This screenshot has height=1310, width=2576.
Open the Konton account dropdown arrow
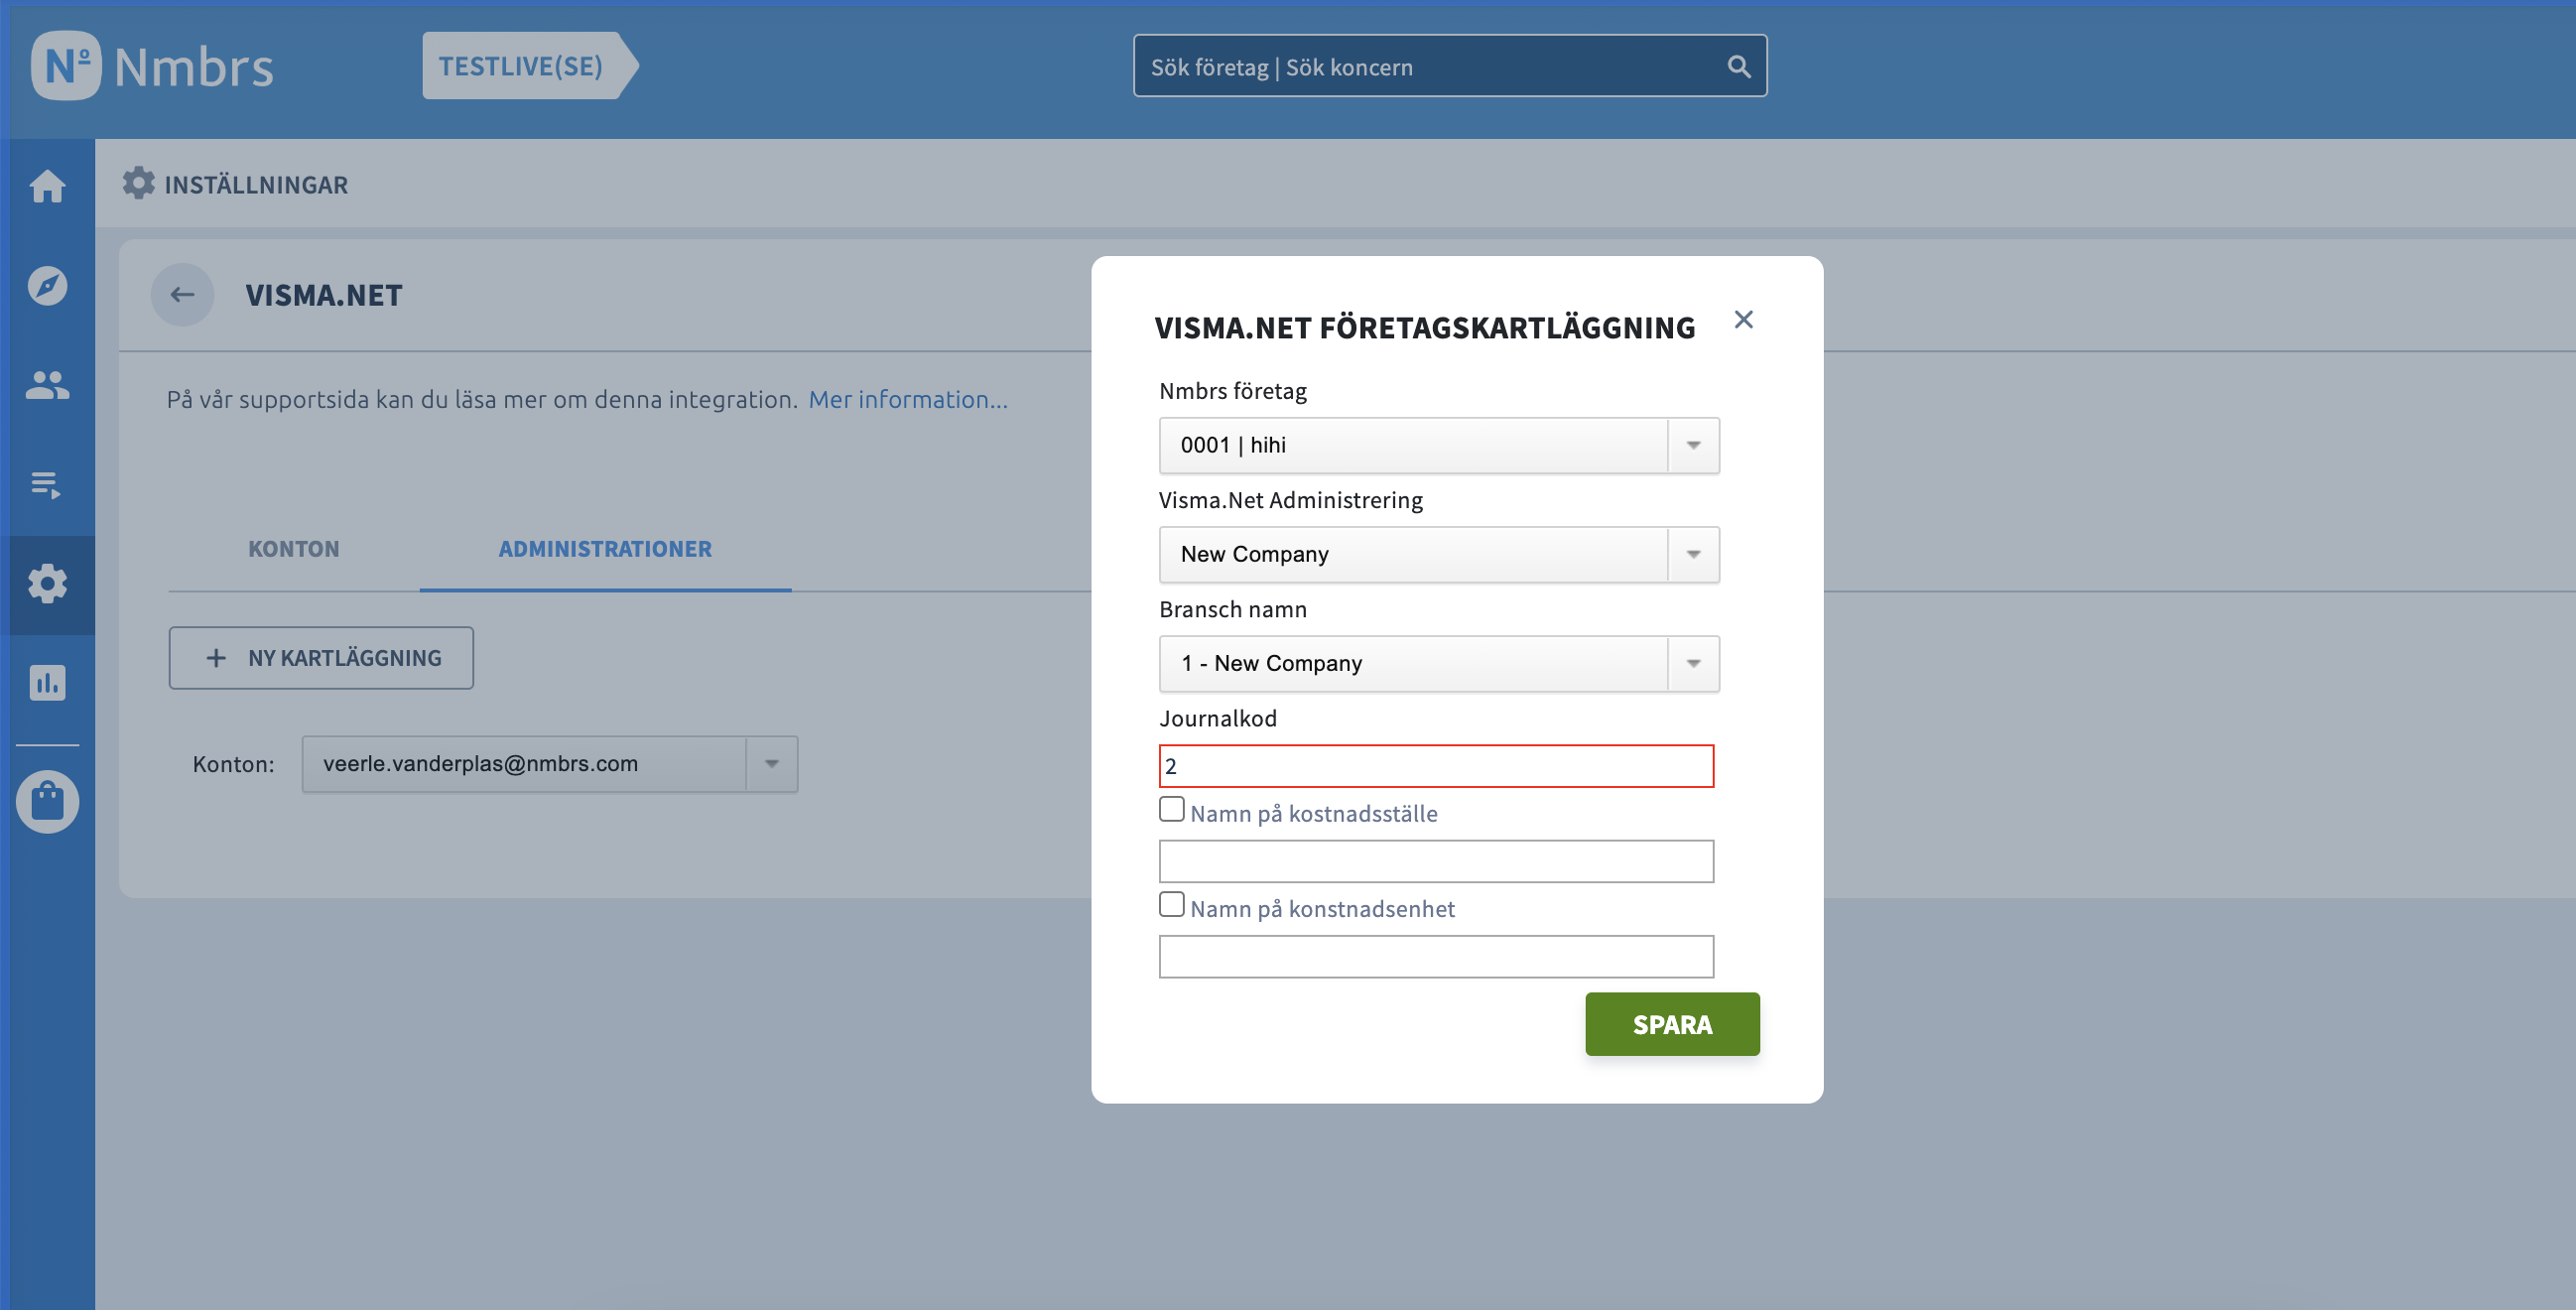pyautogui.click(x=771, y=764)
